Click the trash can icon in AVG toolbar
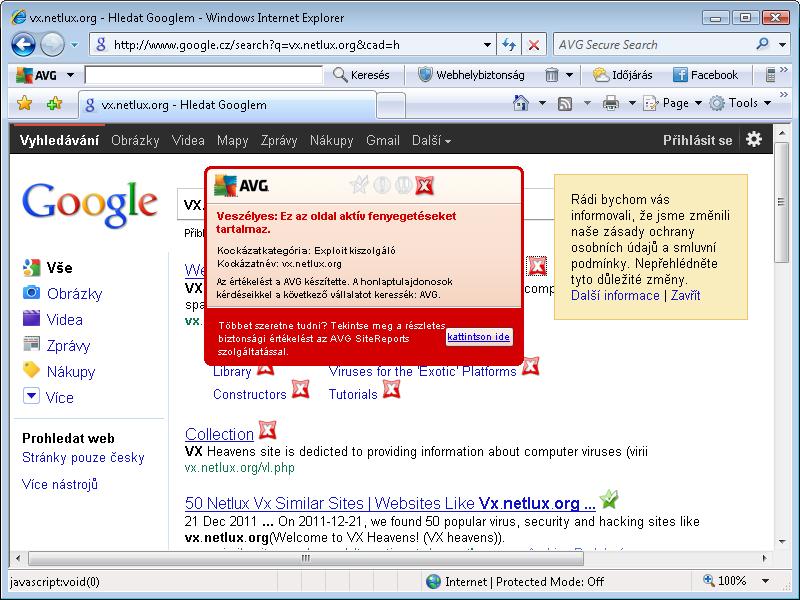The image size is (800, 600). [552, 75]
